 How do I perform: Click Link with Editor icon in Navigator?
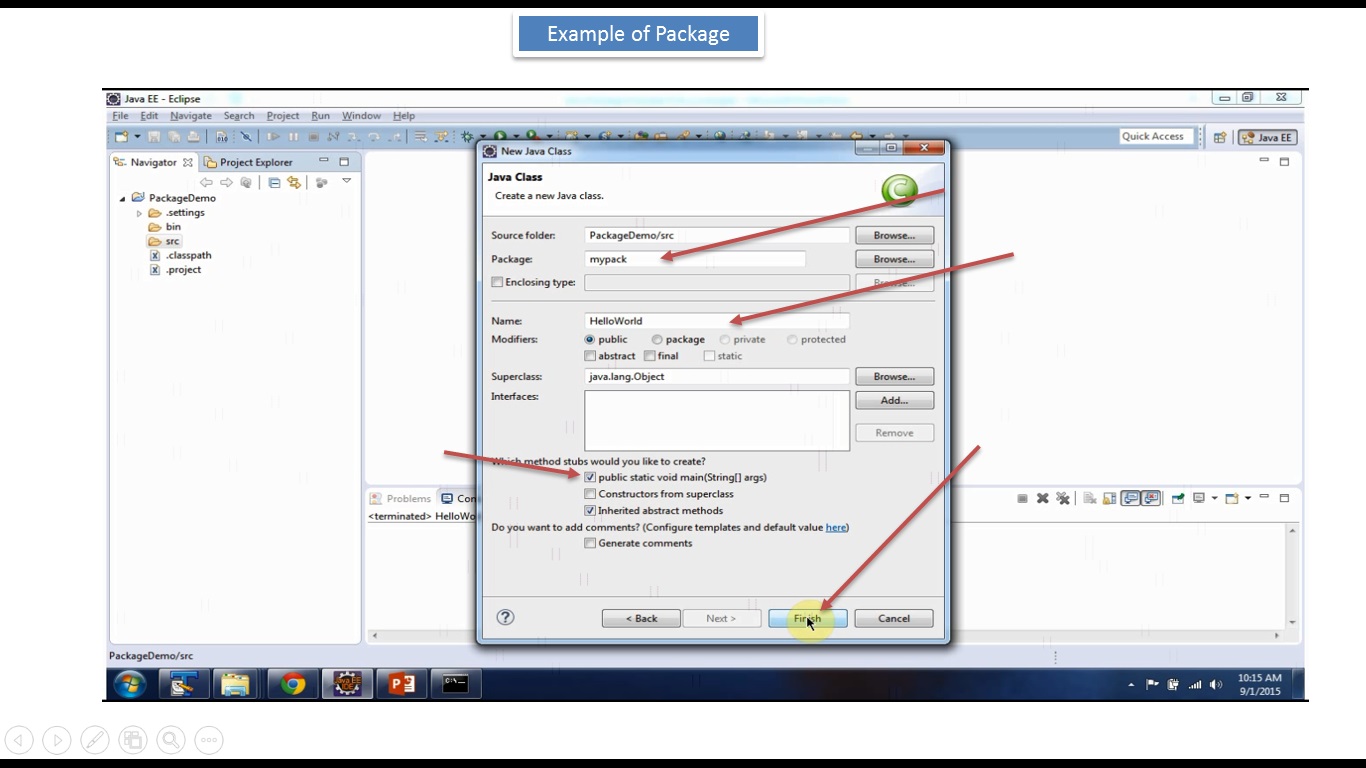click(294, 182)
